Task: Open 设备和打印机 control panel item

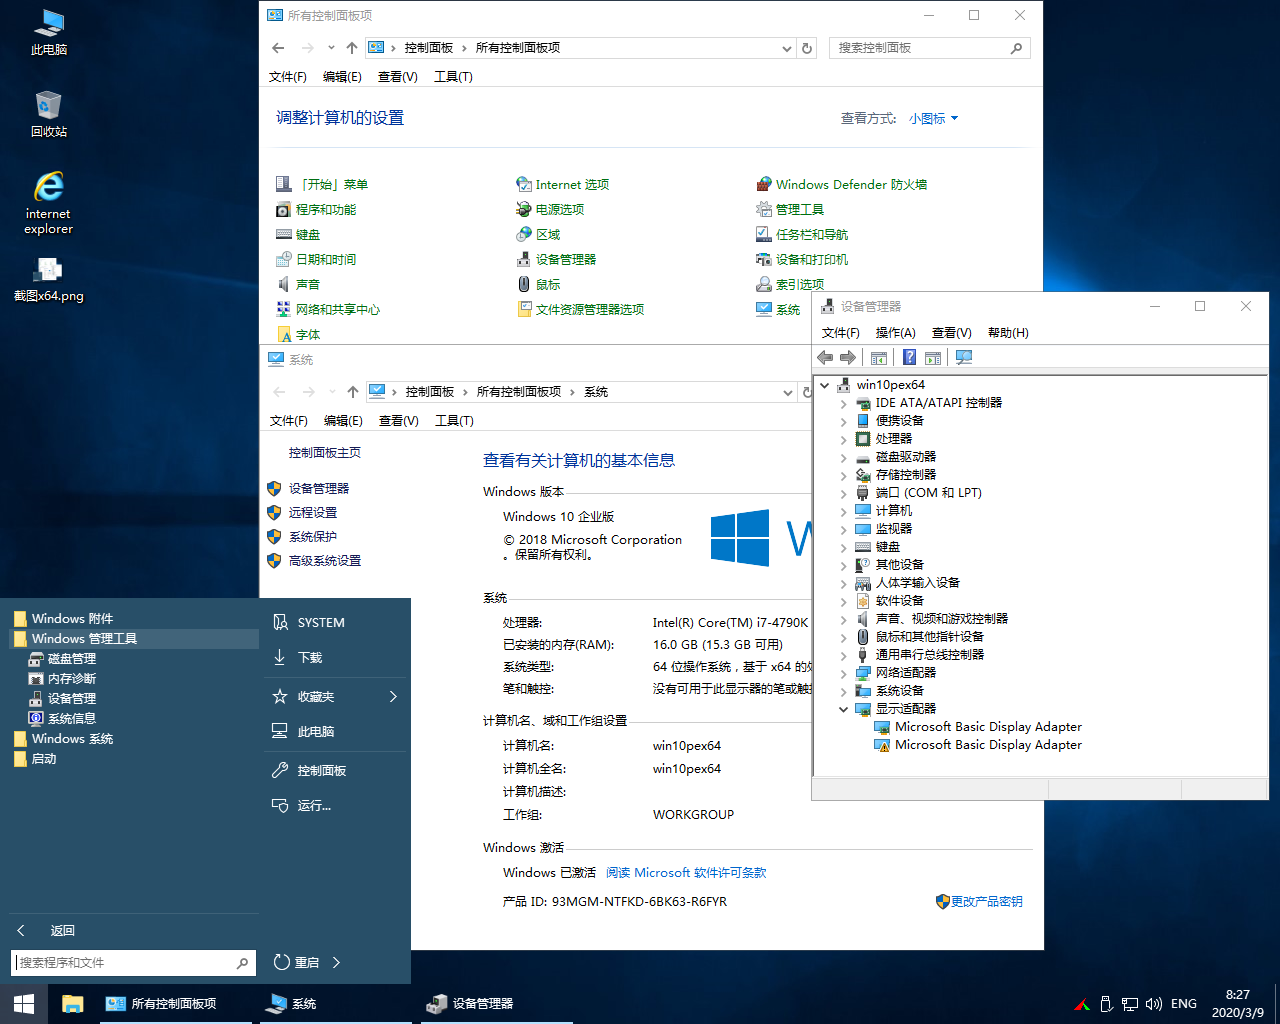Action: click(802, 259)
